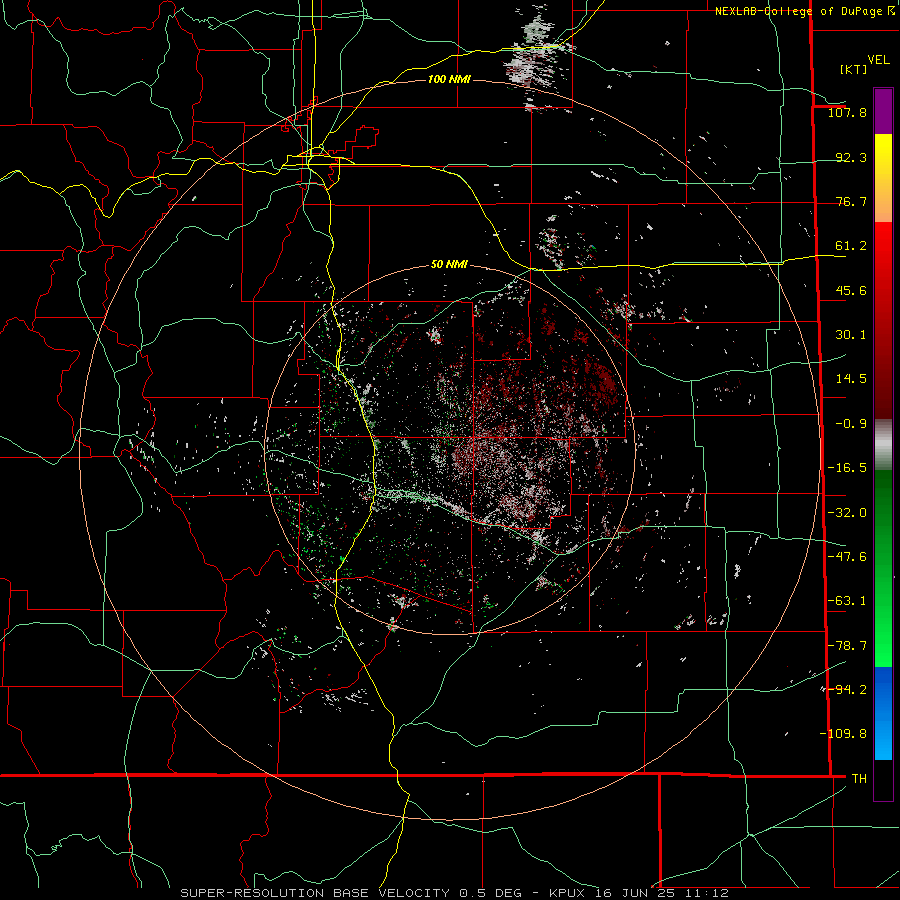Pick the gray segment between -0.9 and -16.5

point(883,445)
